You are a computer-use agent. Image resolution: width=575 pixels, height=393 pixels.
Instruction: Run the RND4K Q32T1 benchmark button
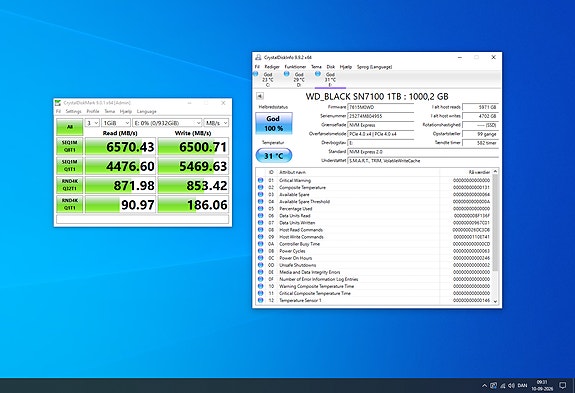coord(70,185)
